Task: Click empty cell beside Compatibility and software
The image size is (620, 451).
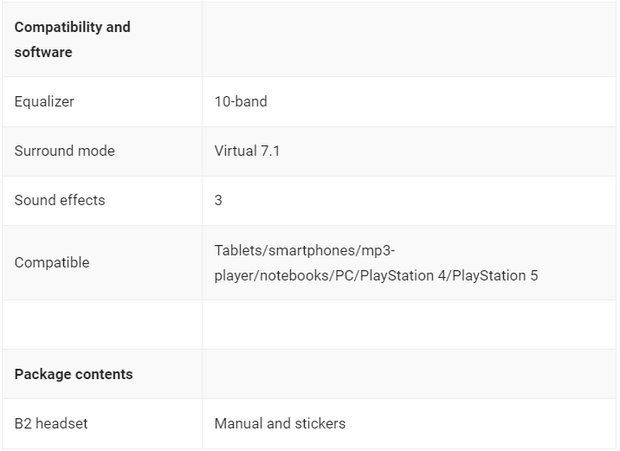Action: pos(409,40)
